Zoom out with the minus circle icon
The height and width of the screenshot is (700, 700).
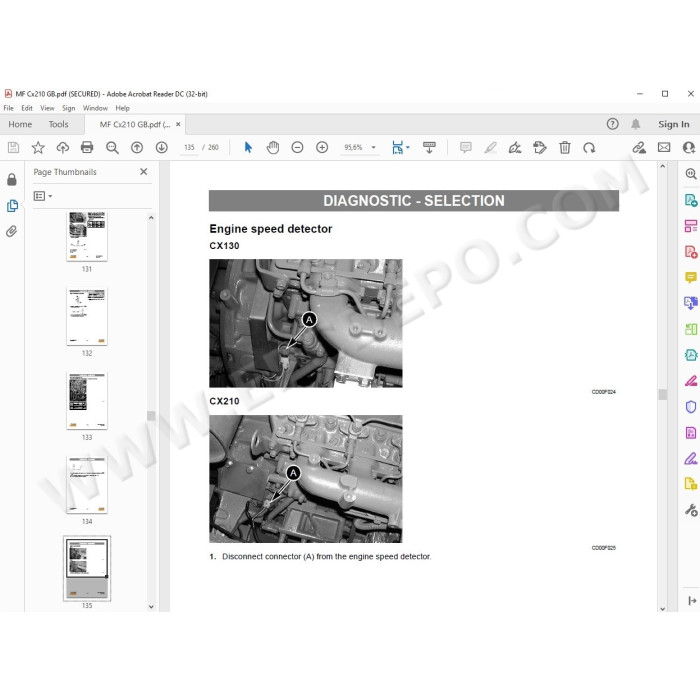tap(297, 147)
